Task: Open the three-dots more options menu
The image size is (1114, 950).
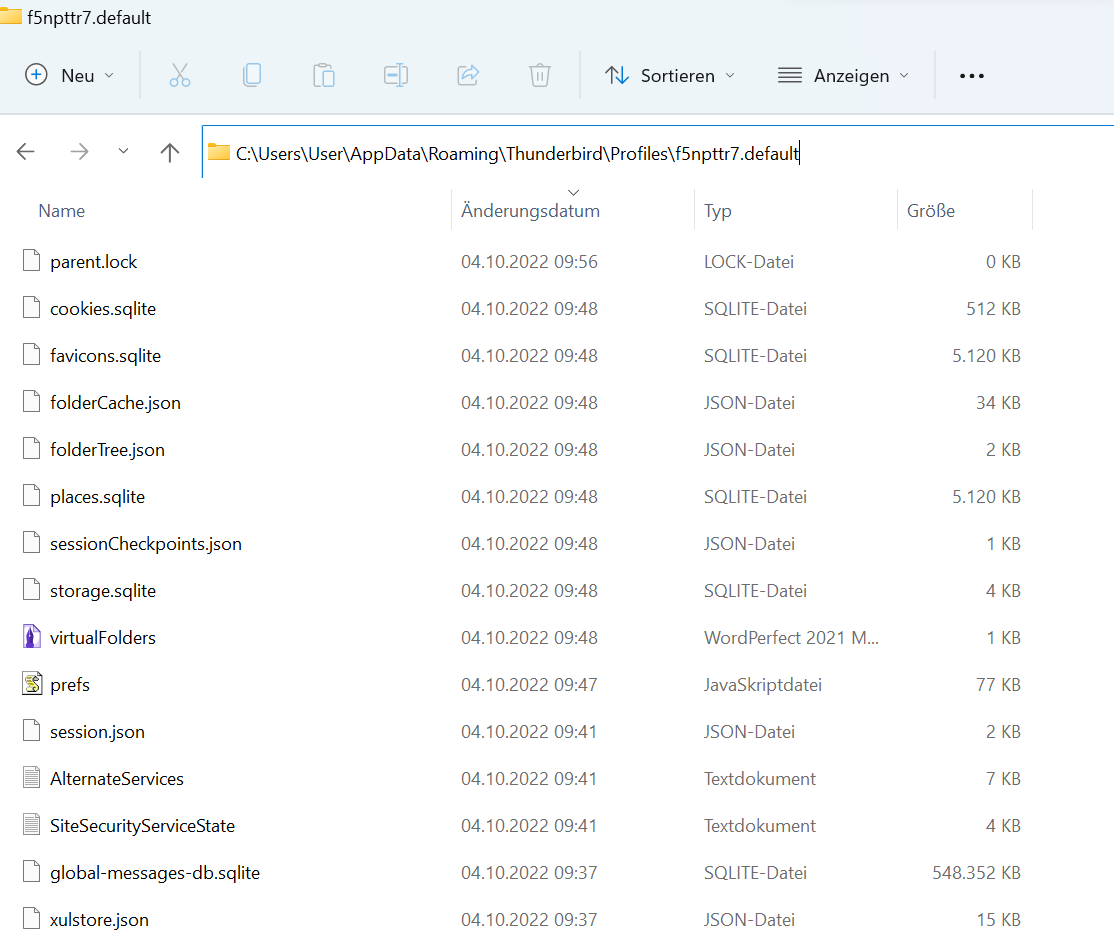Action: click(971, 76)
